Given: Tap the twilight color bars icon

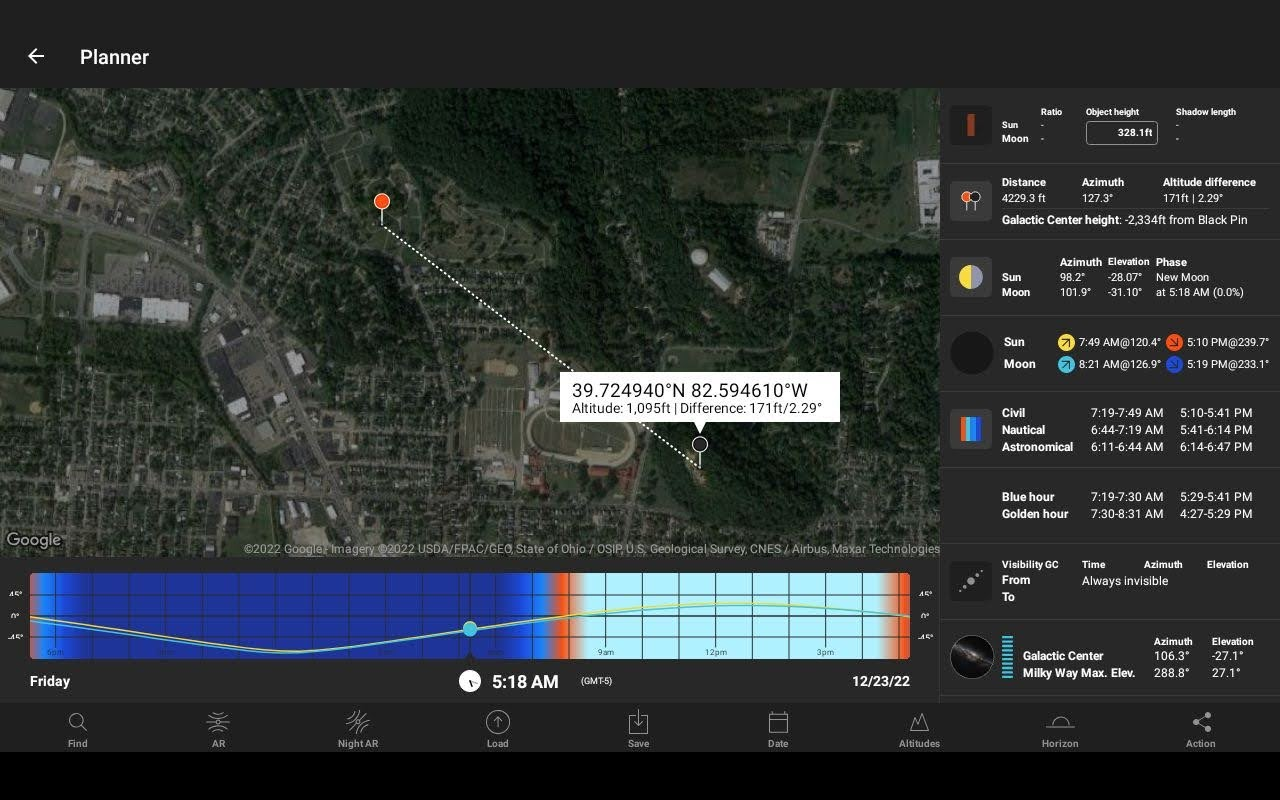Looking at the screenshot, I should coord(970,429).
